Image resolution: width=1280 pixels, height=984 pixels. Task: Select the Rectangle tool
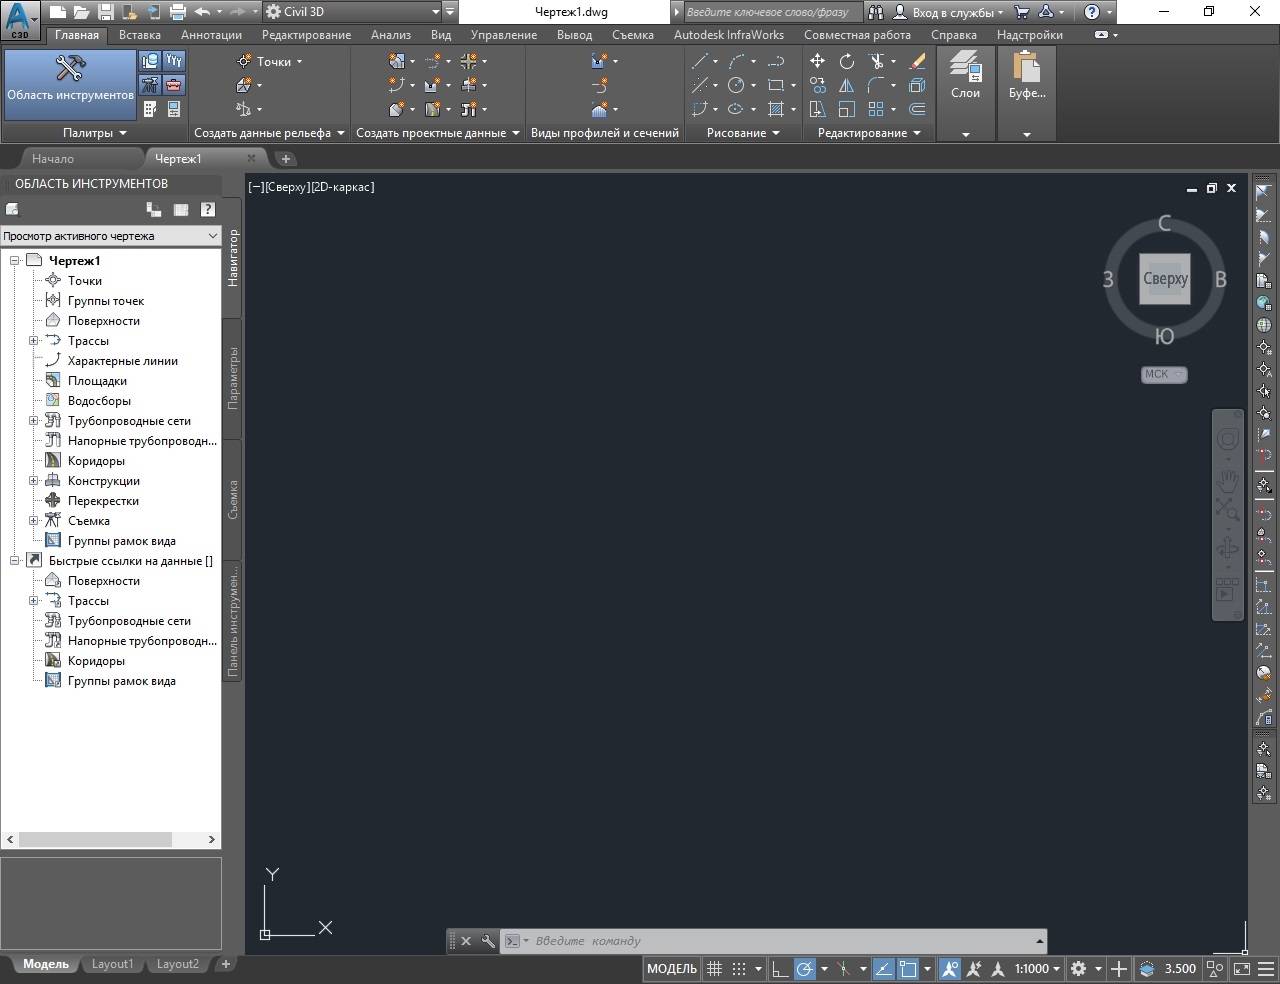pyautogui.click(x=776, y=85)
